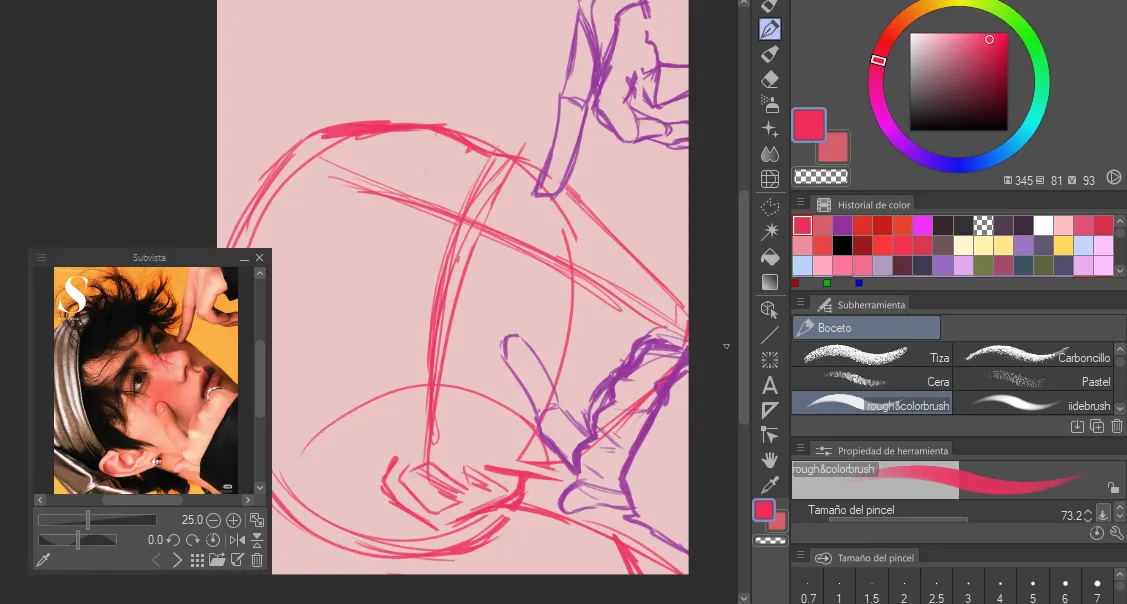The image size is (1127, 604).
Task: Open Propiedad de herramienta panel menu
Action: (800, 449)
